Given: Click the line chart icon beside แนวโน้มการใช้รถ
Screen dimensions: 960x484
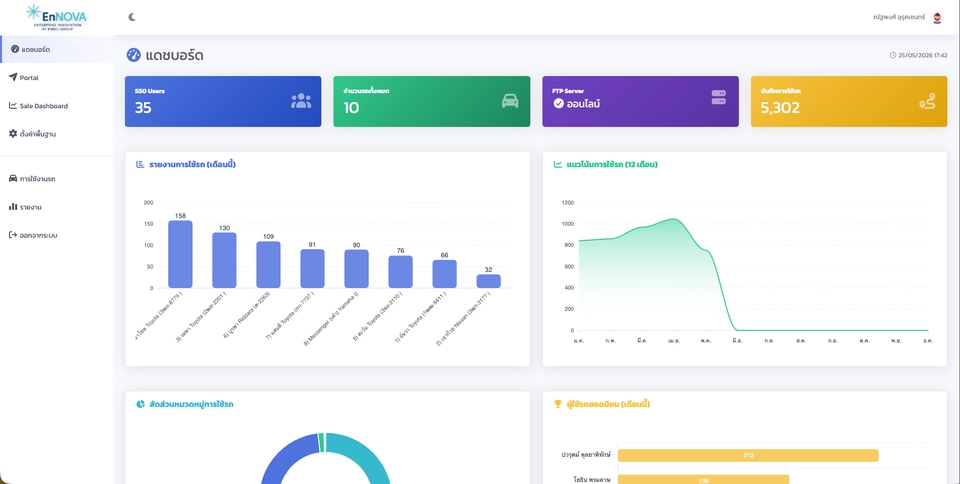Looking at the screenshot, I should [558, 165].
